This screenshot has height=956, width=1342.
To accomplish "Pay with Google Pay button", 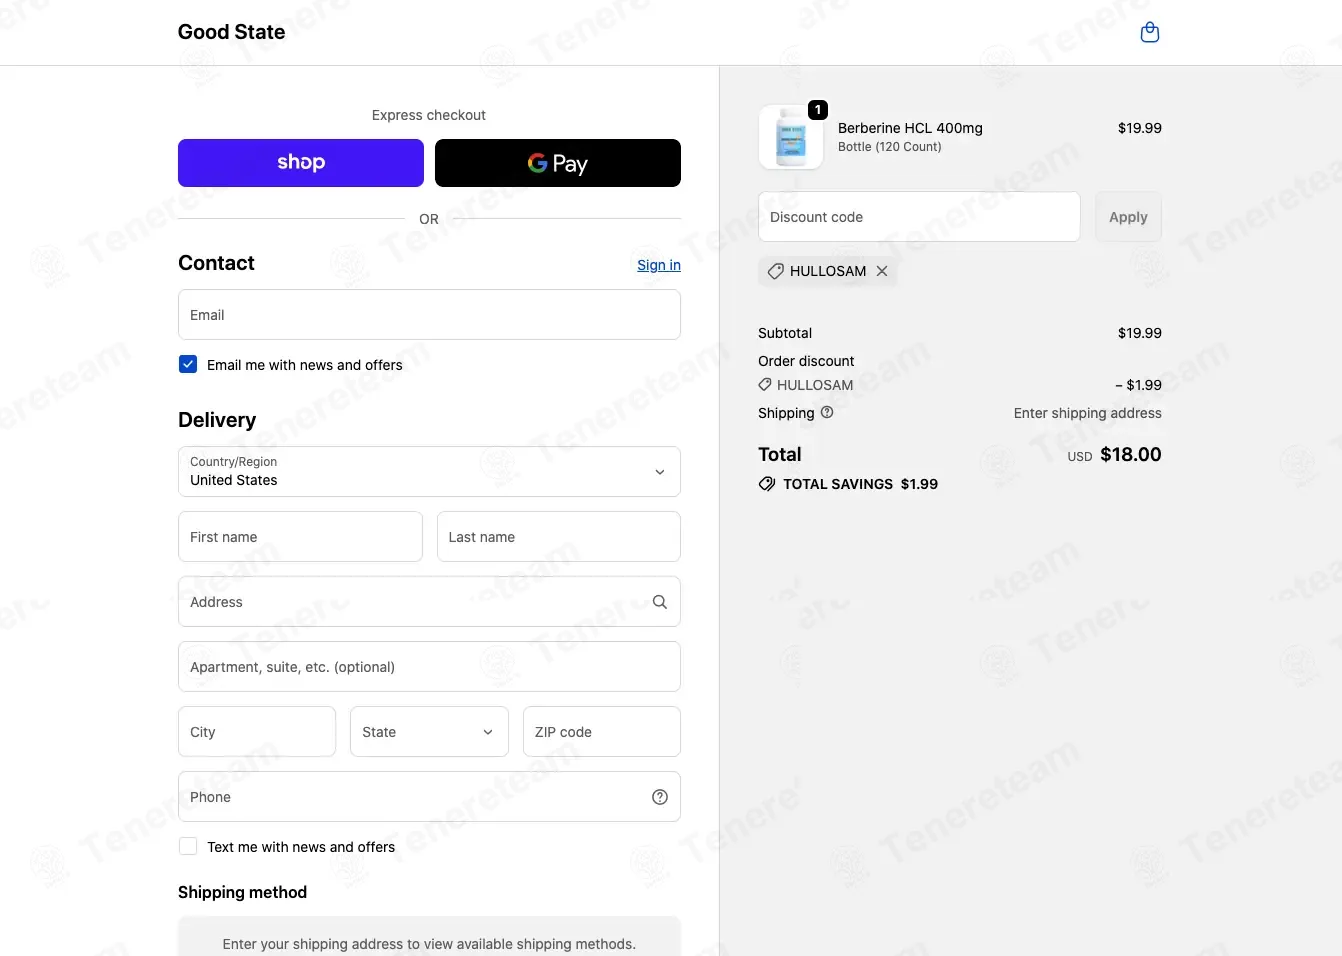I will pyautogui.click(x=558, y=163).
